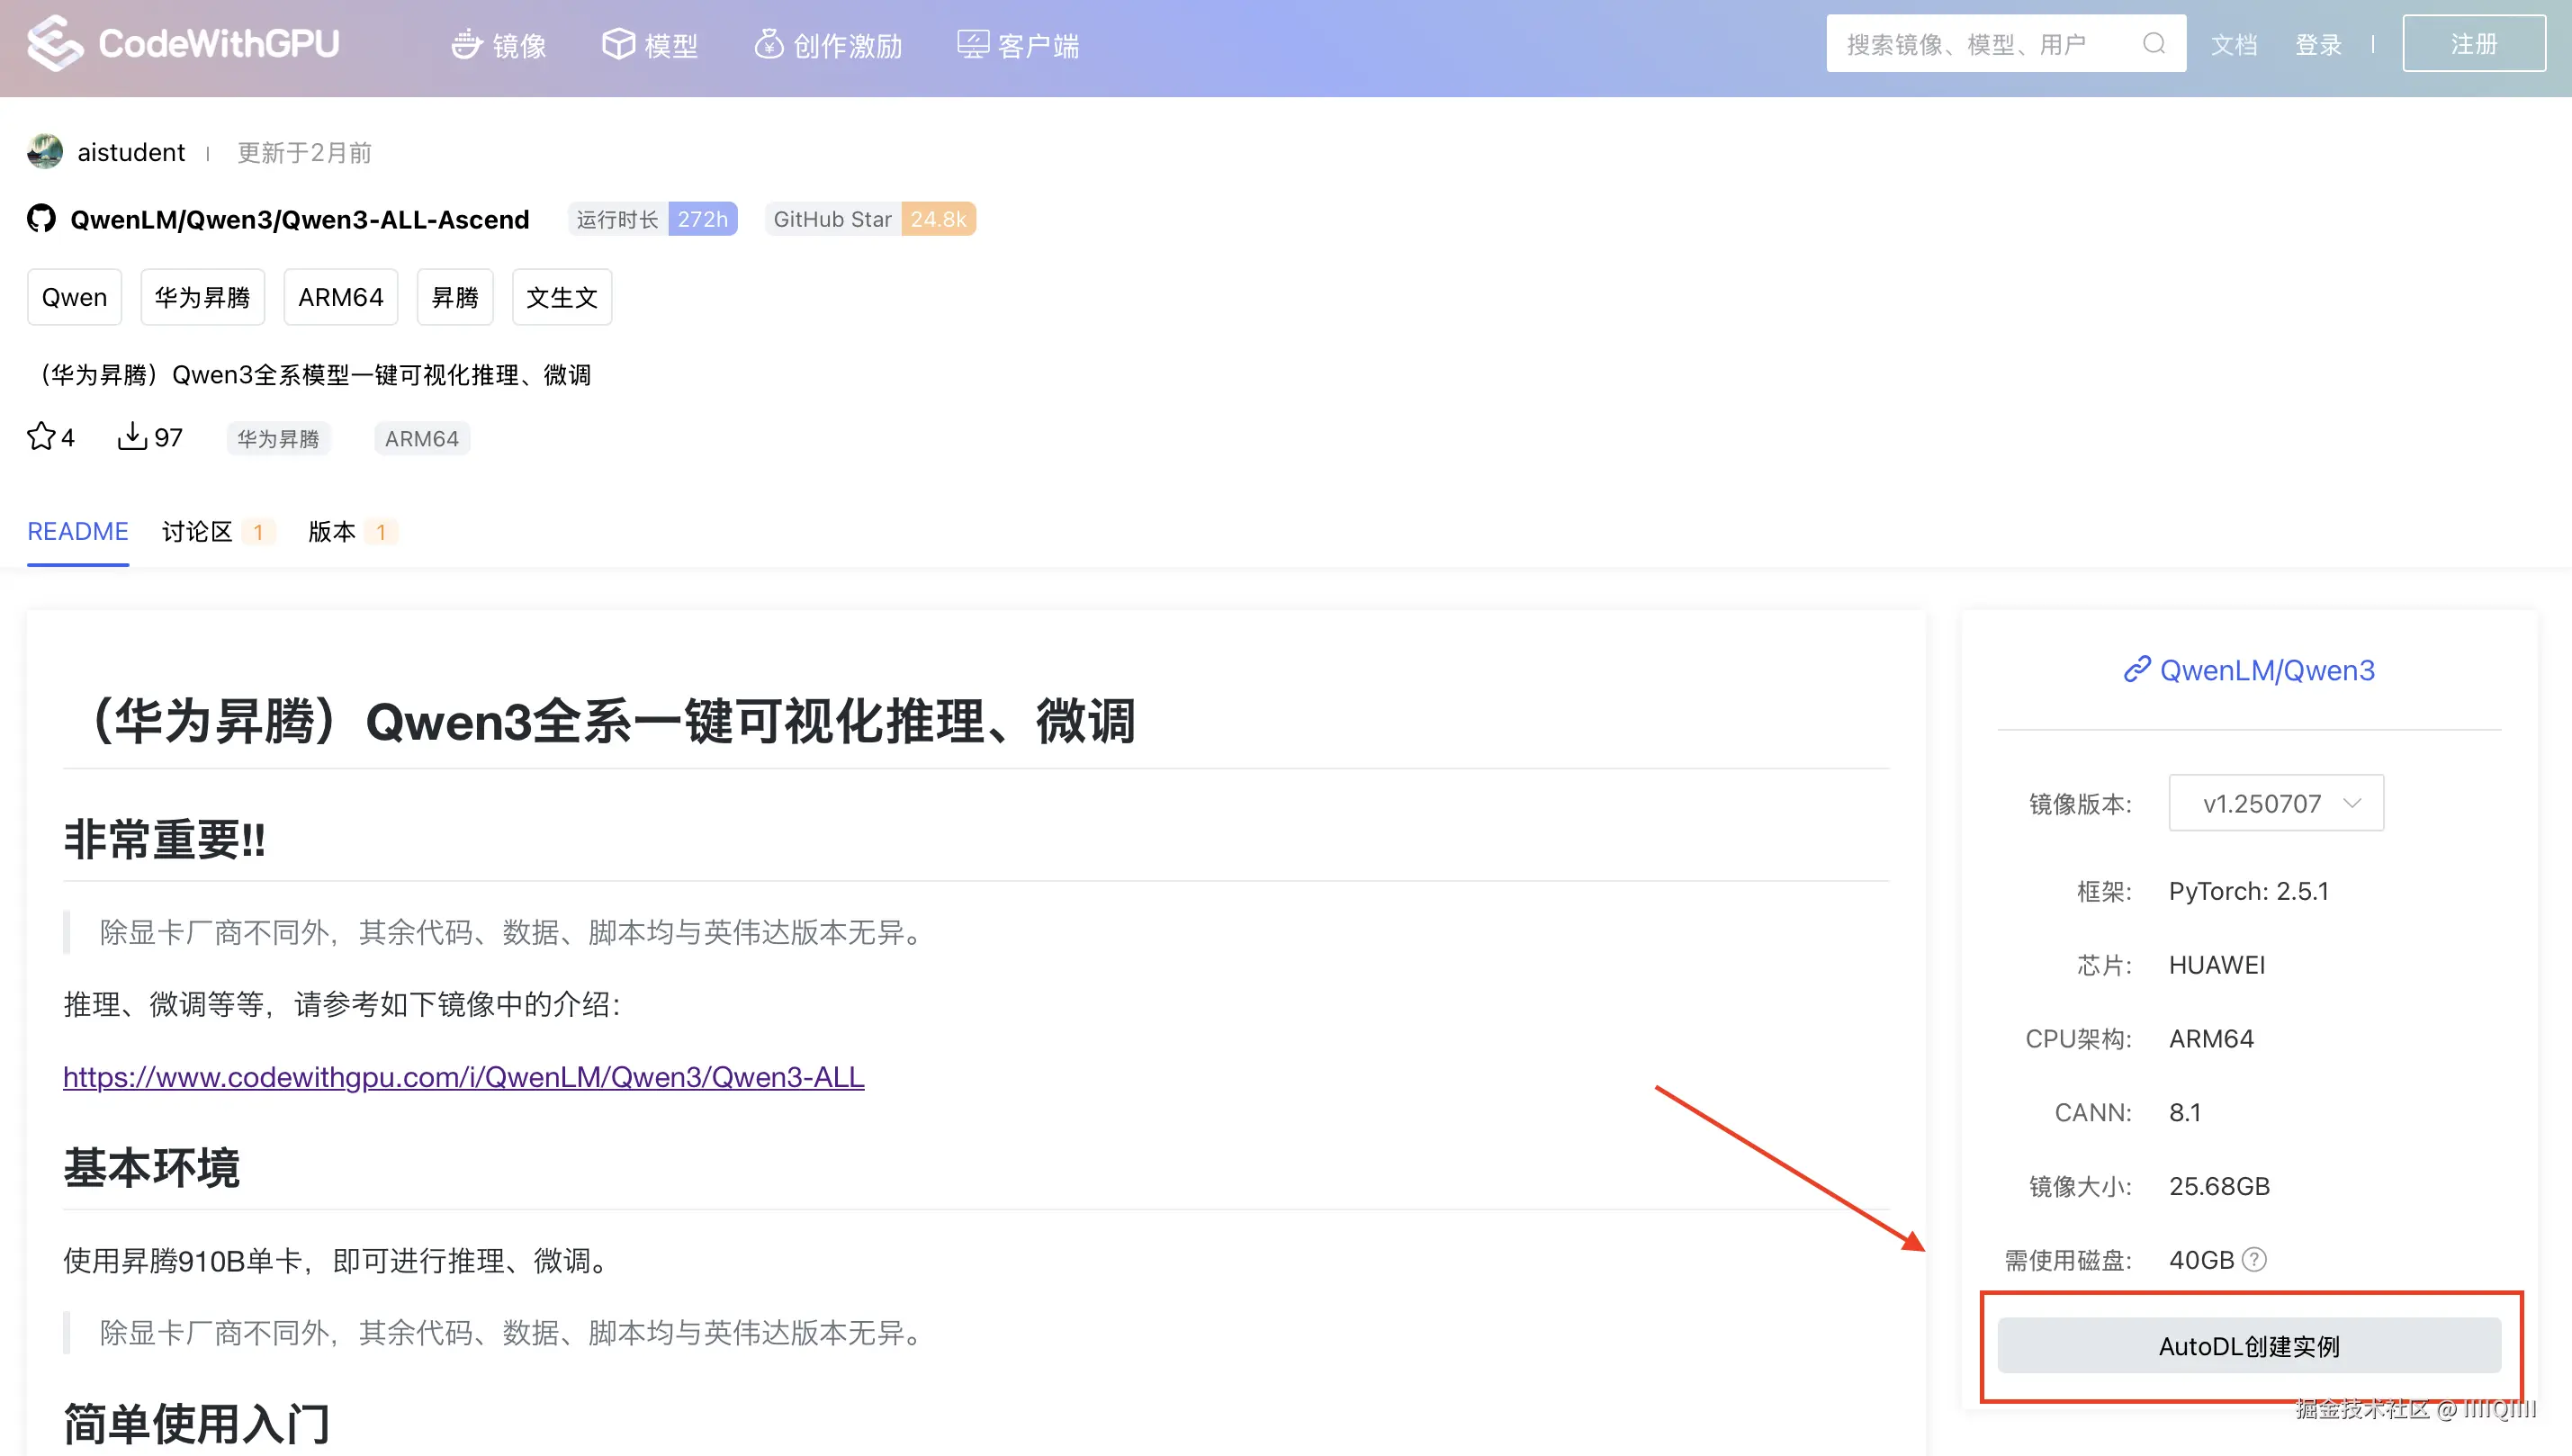Click the GitHub icon beside repository name

point(41,219)
